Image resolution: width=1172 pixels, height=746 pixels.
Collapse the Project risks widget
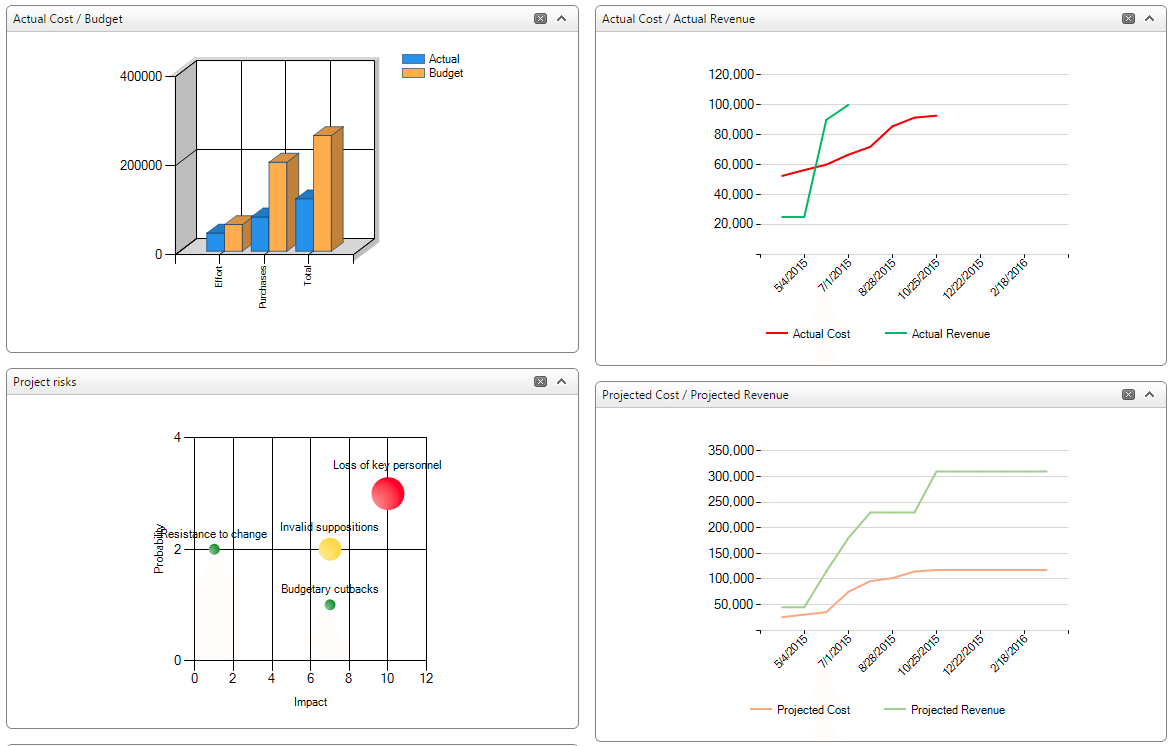click(561, 381)
